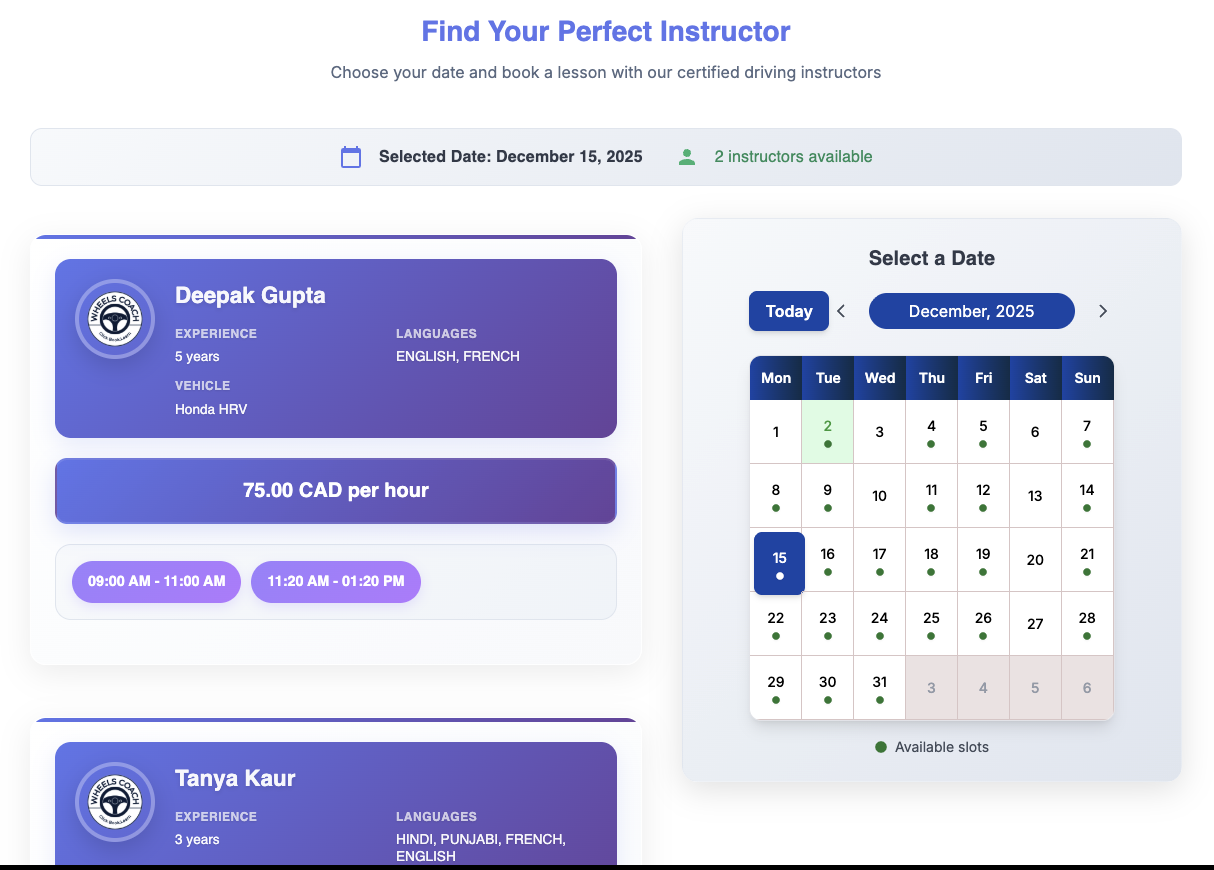
Task: Click the calendar icon beside Selected Date
Action: click(x=350, y=157)
